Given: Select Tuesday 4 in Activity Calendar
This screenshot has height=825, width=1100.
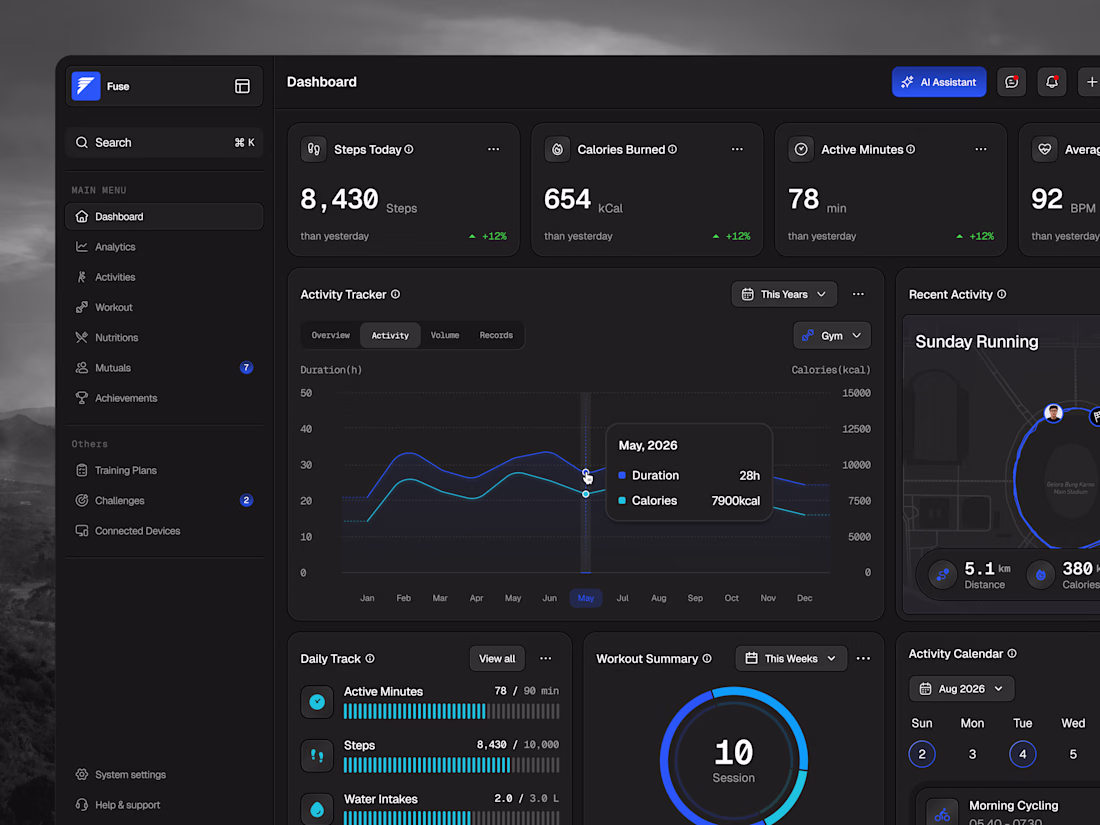Looking at the screenshot, I should tap(1022, 754).
